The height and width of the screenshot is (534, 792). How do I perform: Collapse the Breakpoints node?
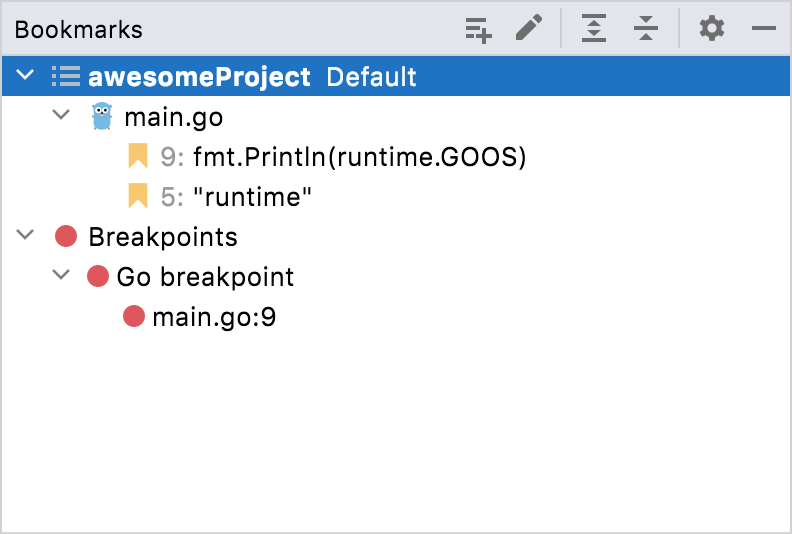pos(25,236)
